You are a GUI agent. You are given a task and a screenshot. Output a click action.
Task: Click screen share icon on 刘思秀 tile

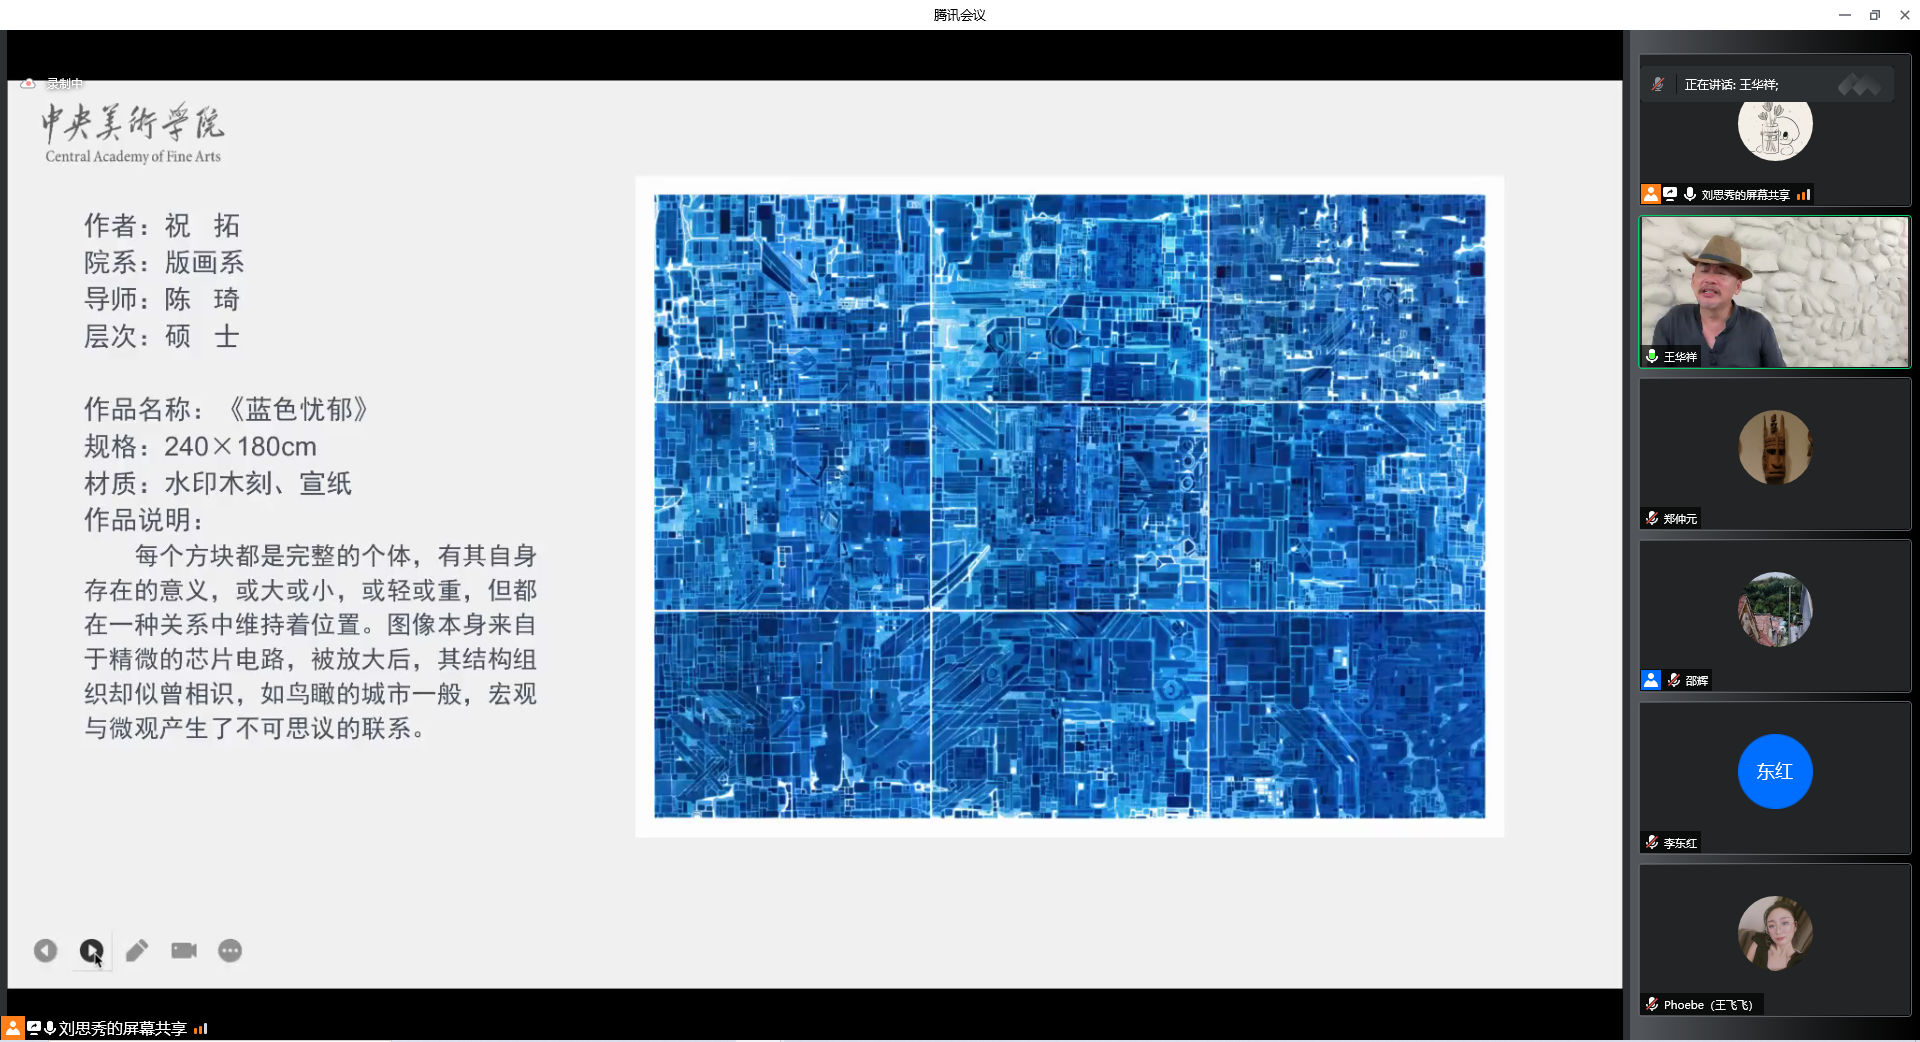click(x=1670, y=194)
